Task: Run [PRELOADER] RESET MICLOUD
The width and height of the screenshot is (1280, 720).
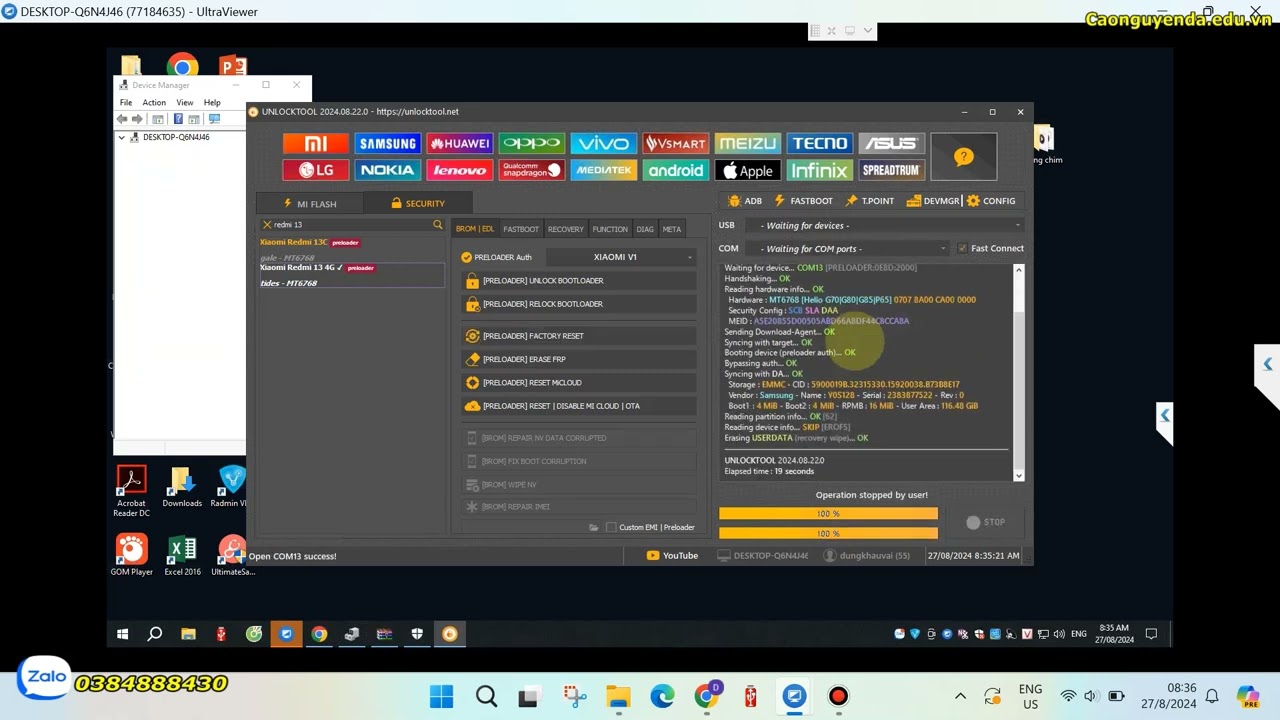Action: (x=579, y=383)
